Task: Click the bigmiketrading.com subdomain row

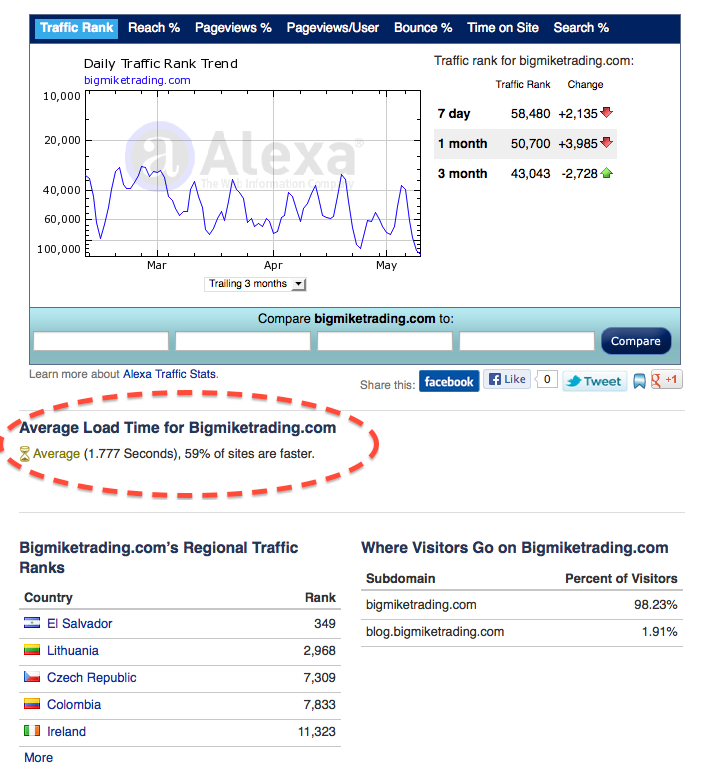Action: point(521,605)
